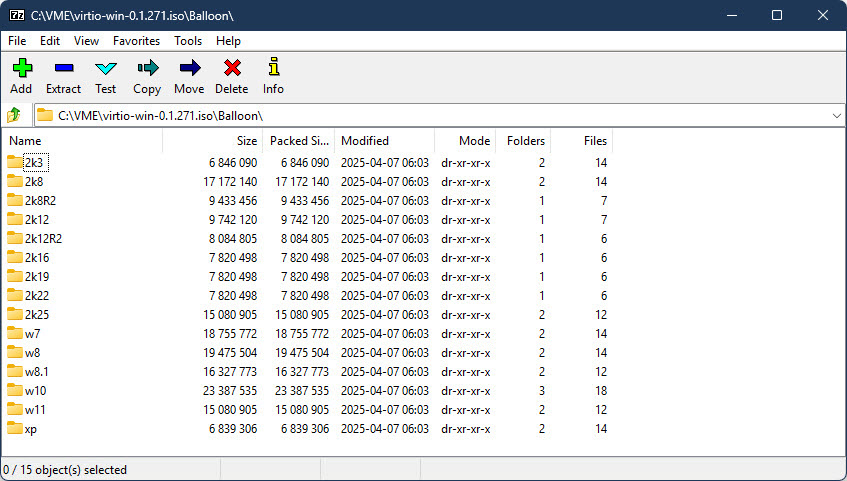
Task: Click the red Delete icon
Action: [232, 69]
